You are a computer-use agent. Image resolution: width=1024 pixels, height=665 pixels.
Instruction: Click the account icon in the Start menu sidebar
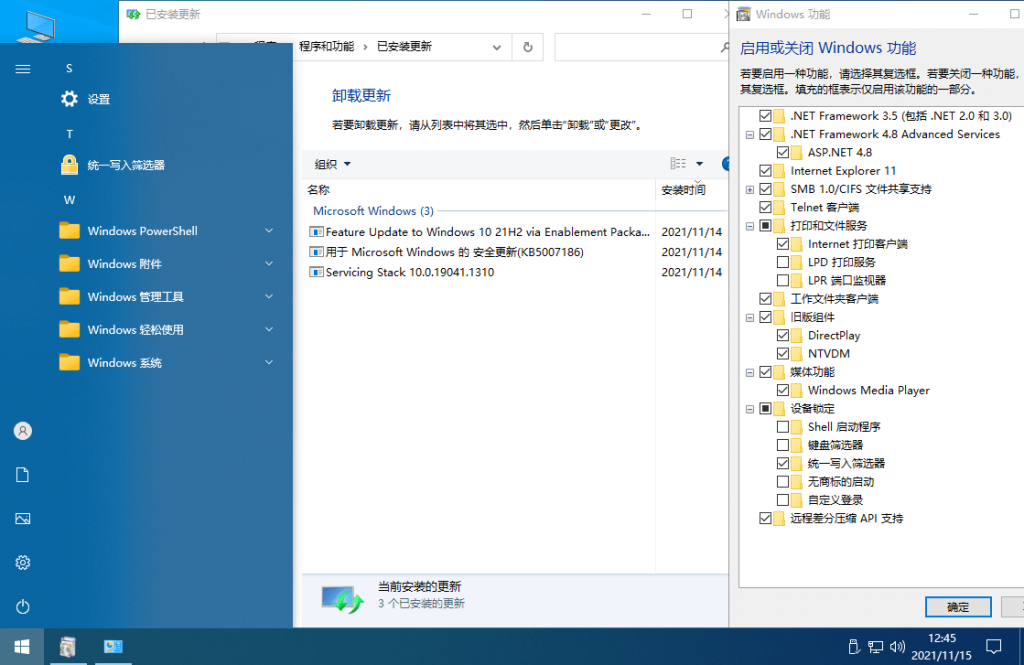[22, 430]
